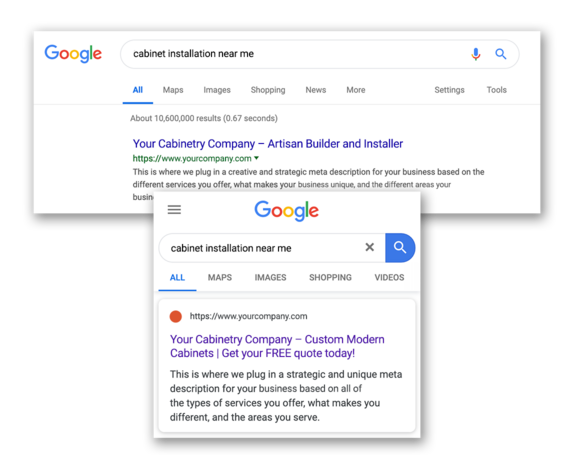Viewport: 574px width, 455px height.
Task: Switch to the mobile IMAGES tab
Action: (x=271, y=277)
